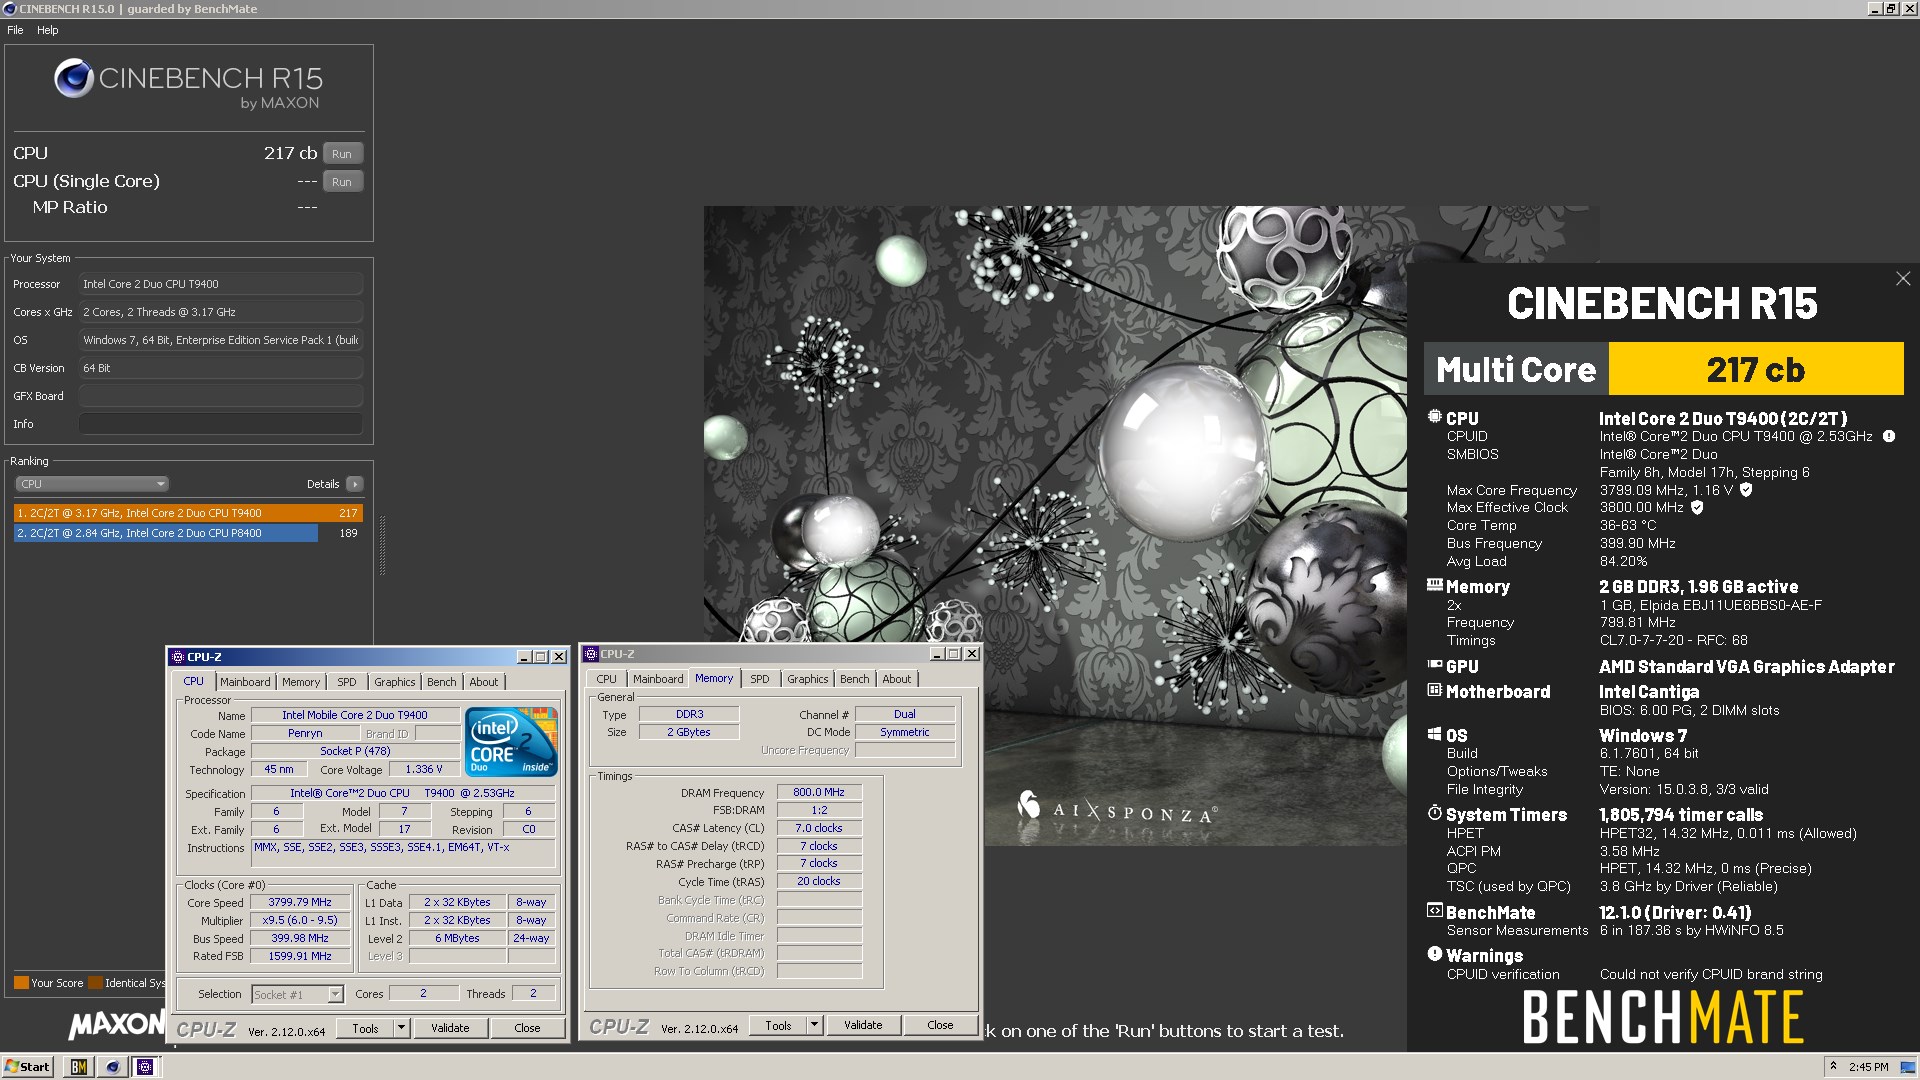
Task: Click the Max Effective Clock verified shield icon
Action: (x=1697, y=507)
